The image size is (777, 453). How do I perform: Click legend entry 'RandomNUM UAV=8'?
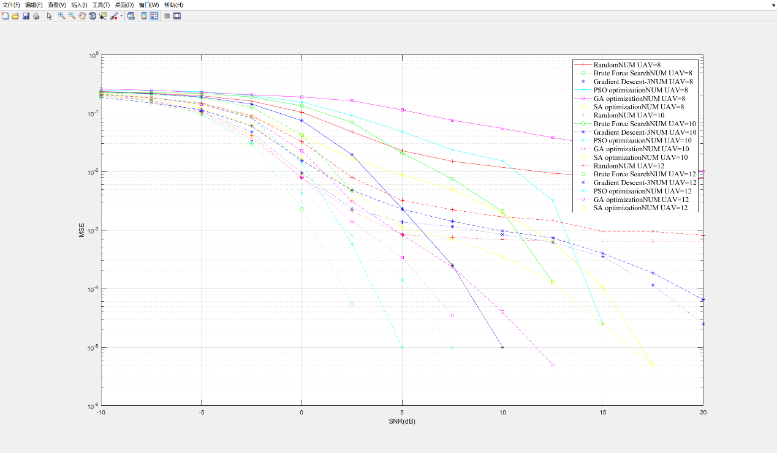627,65
